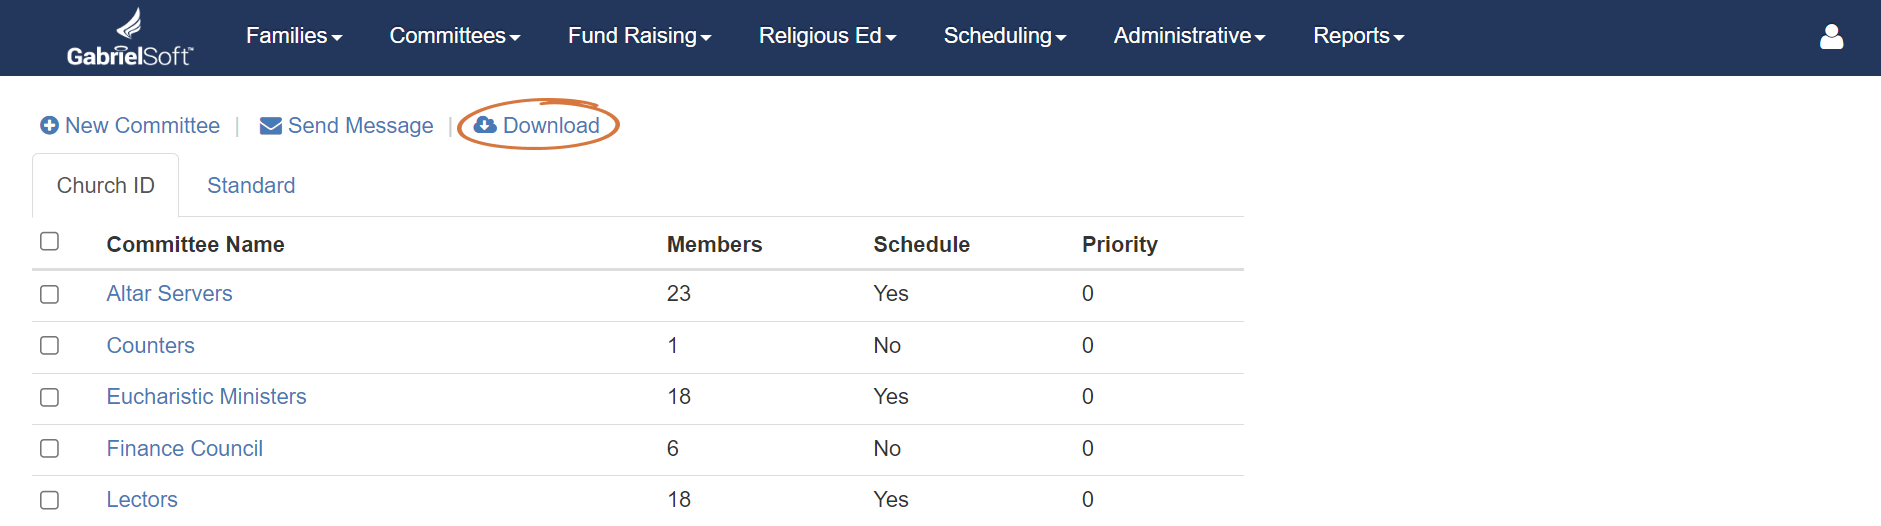Toggle the select-all committees checkbox
This screenshot has width=1881, height=526.
(x=49, y=241)
